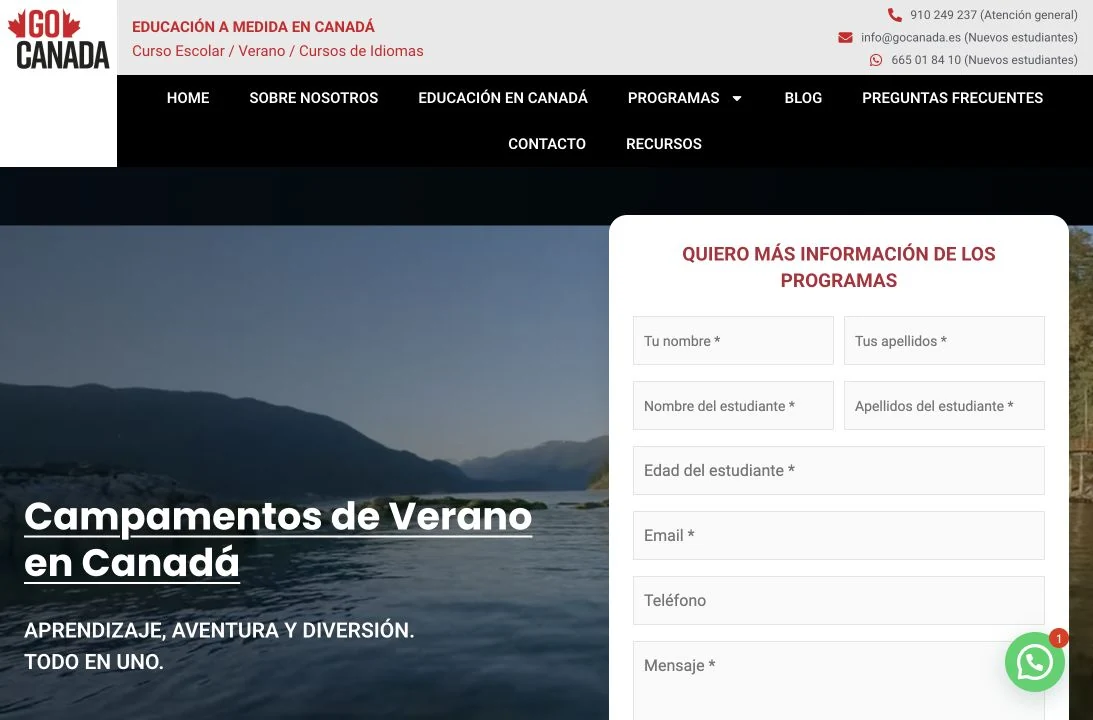Click the 665 01 84 10 number
1093x720 pixels.
tap(984, 60)
